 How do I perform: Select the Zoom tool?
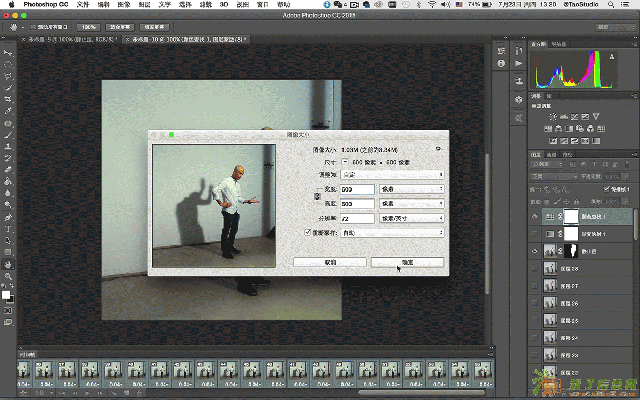pos(8,276)
